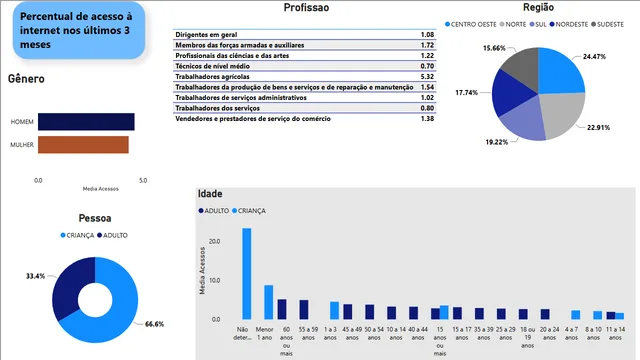Click the 40 a 44 anos bar

(413, 313)
